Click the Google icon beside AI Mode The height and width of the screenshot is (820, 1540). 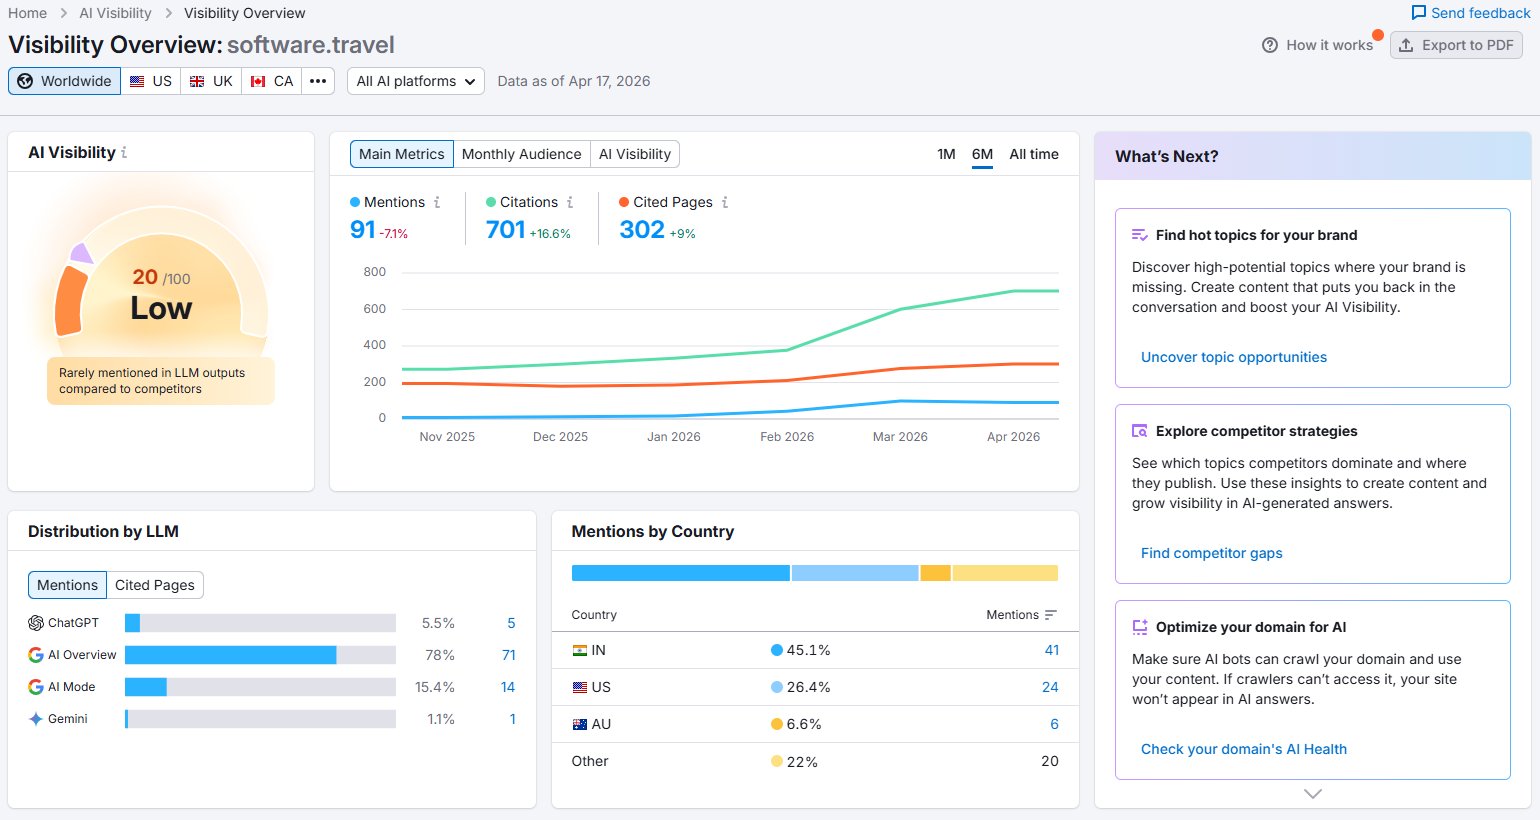point(36,687)
